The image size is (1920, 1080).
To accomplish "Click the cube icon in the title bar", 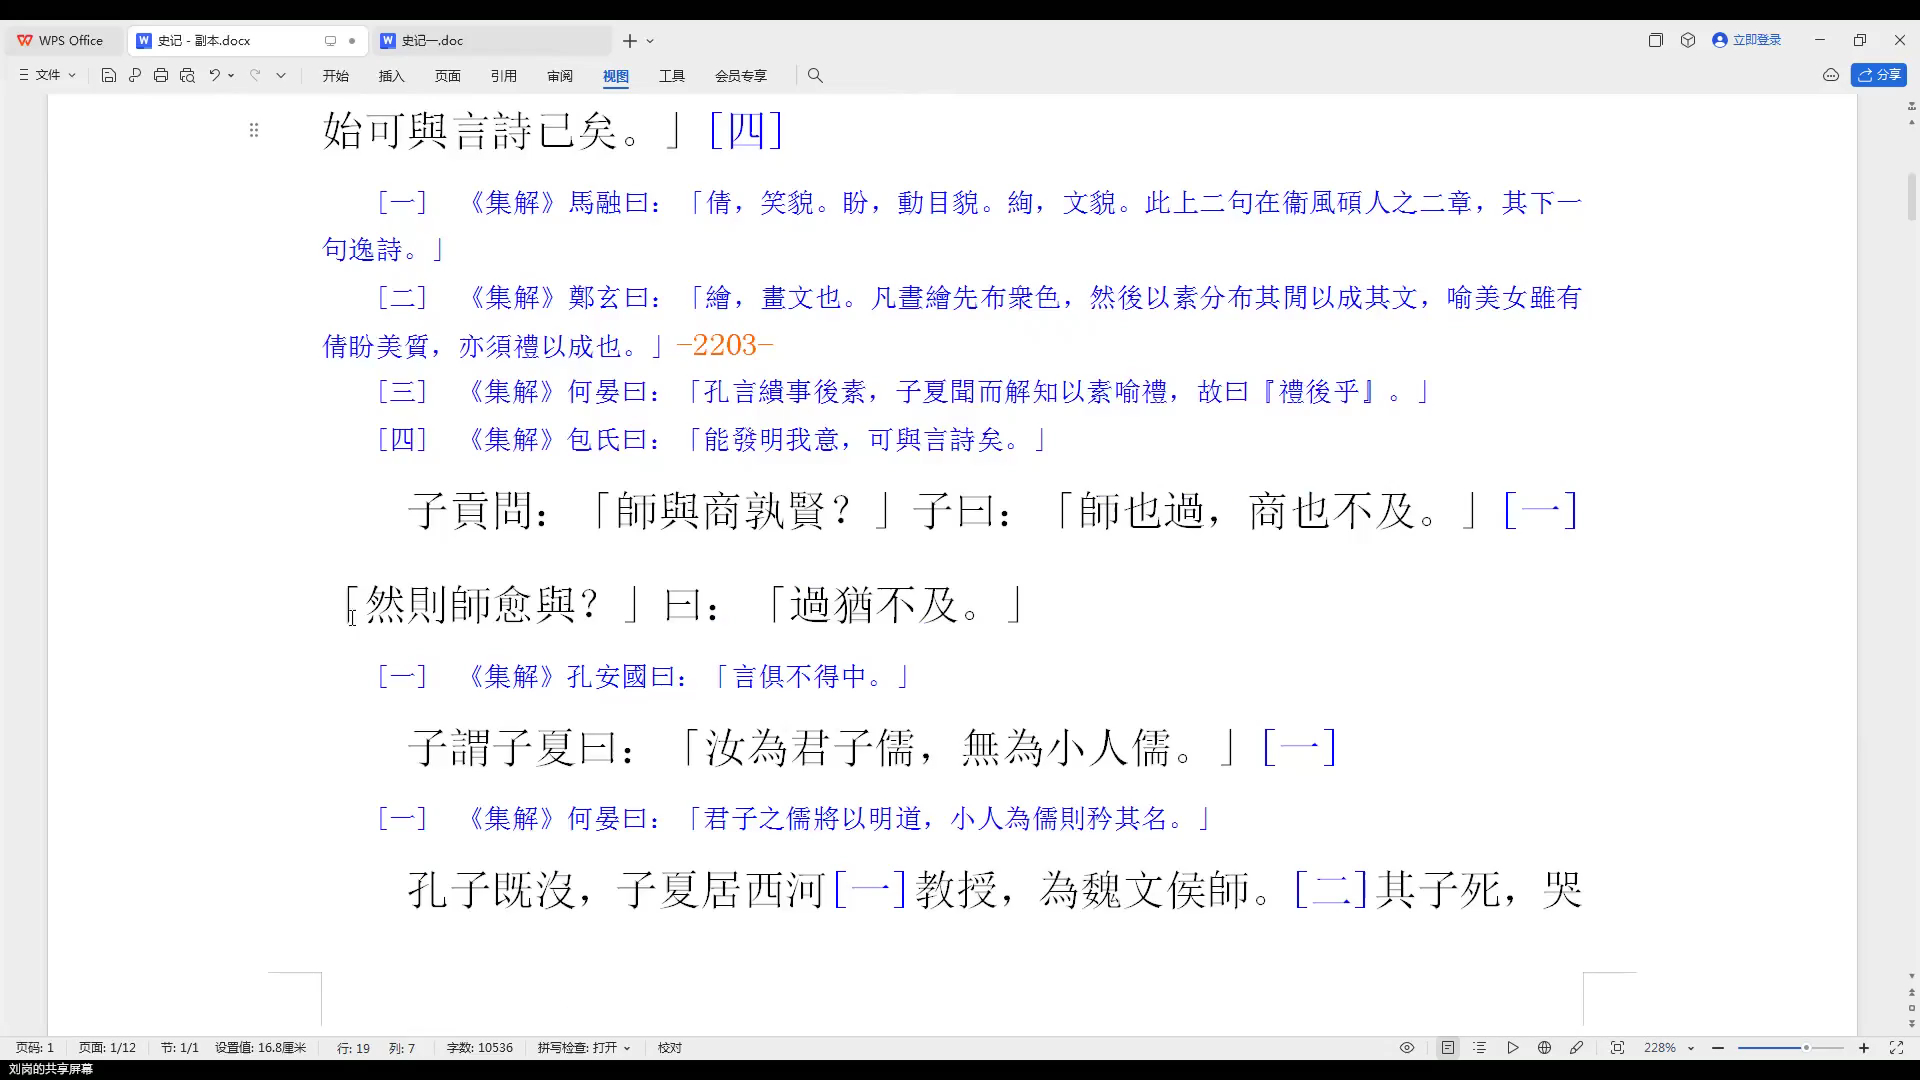I will 1688,40.
